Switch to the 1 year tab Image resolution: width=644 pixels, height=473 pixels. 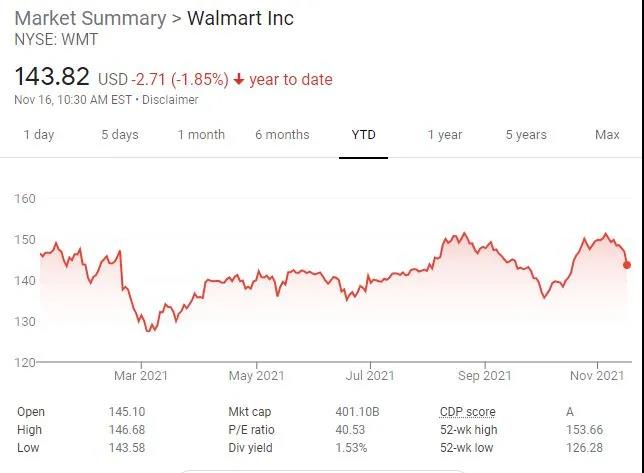(445, 135)
